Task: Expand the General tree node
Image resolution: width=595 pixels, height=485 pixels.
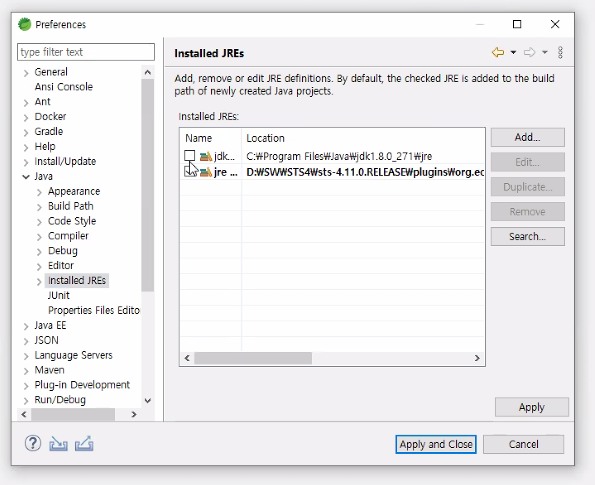Action: click(26, 72)
